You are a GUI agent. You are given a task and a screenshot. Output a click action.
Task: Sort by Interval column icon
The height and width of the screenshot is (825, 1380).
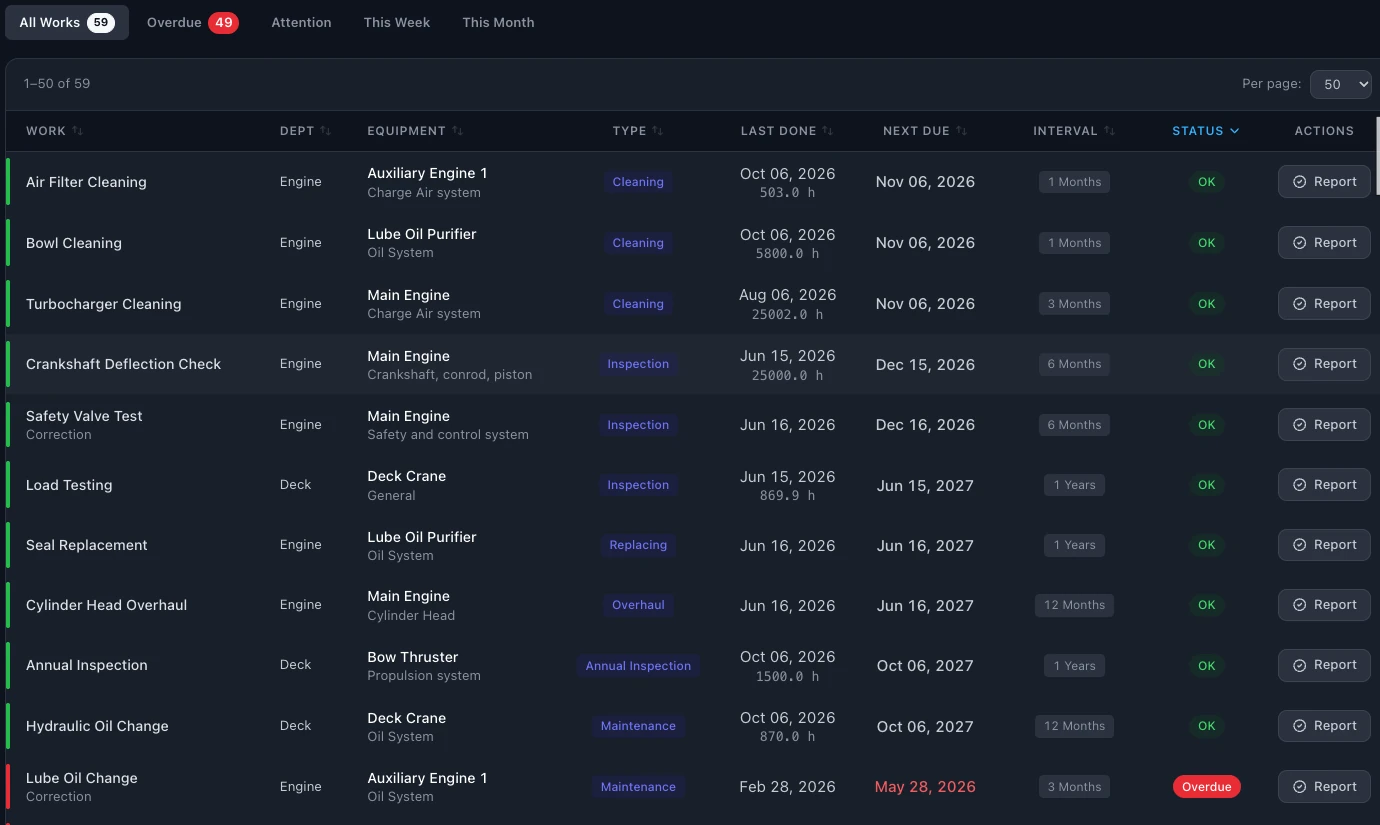coord(1110,131)
